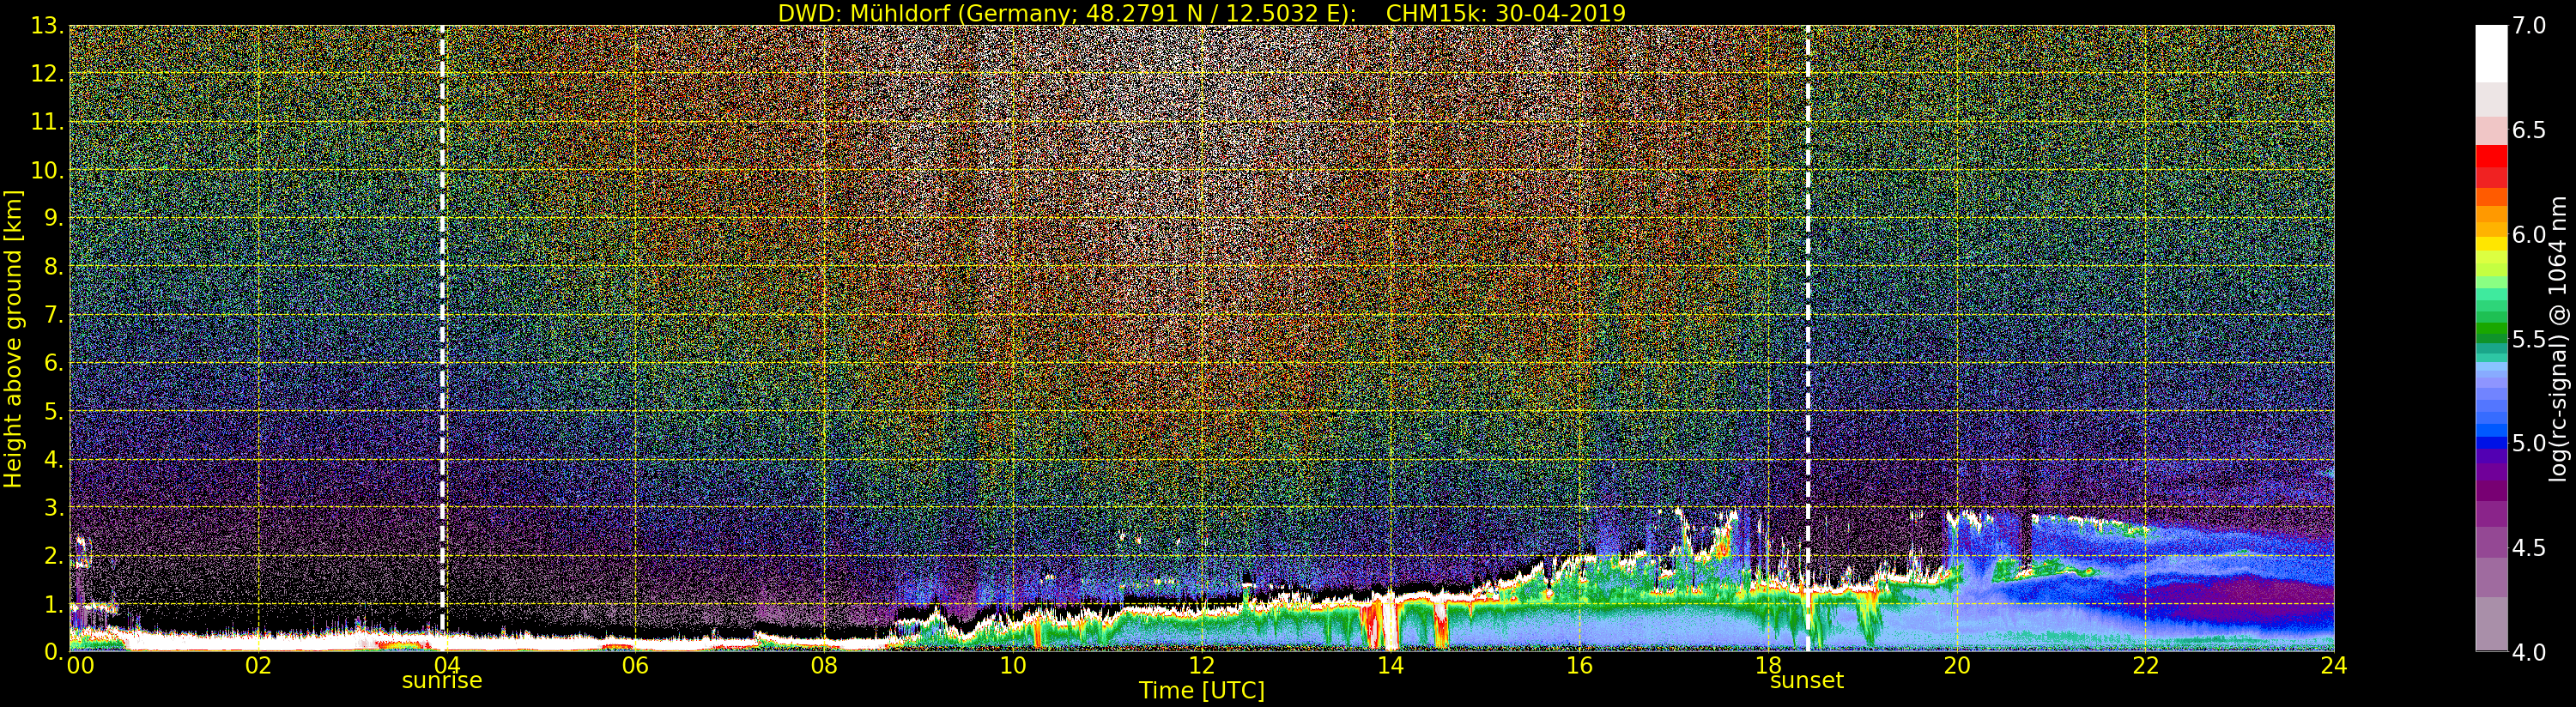Pick the white top segment of the colorbar
Screen dimensions: 2576x707
click(x=2491, y=54)
